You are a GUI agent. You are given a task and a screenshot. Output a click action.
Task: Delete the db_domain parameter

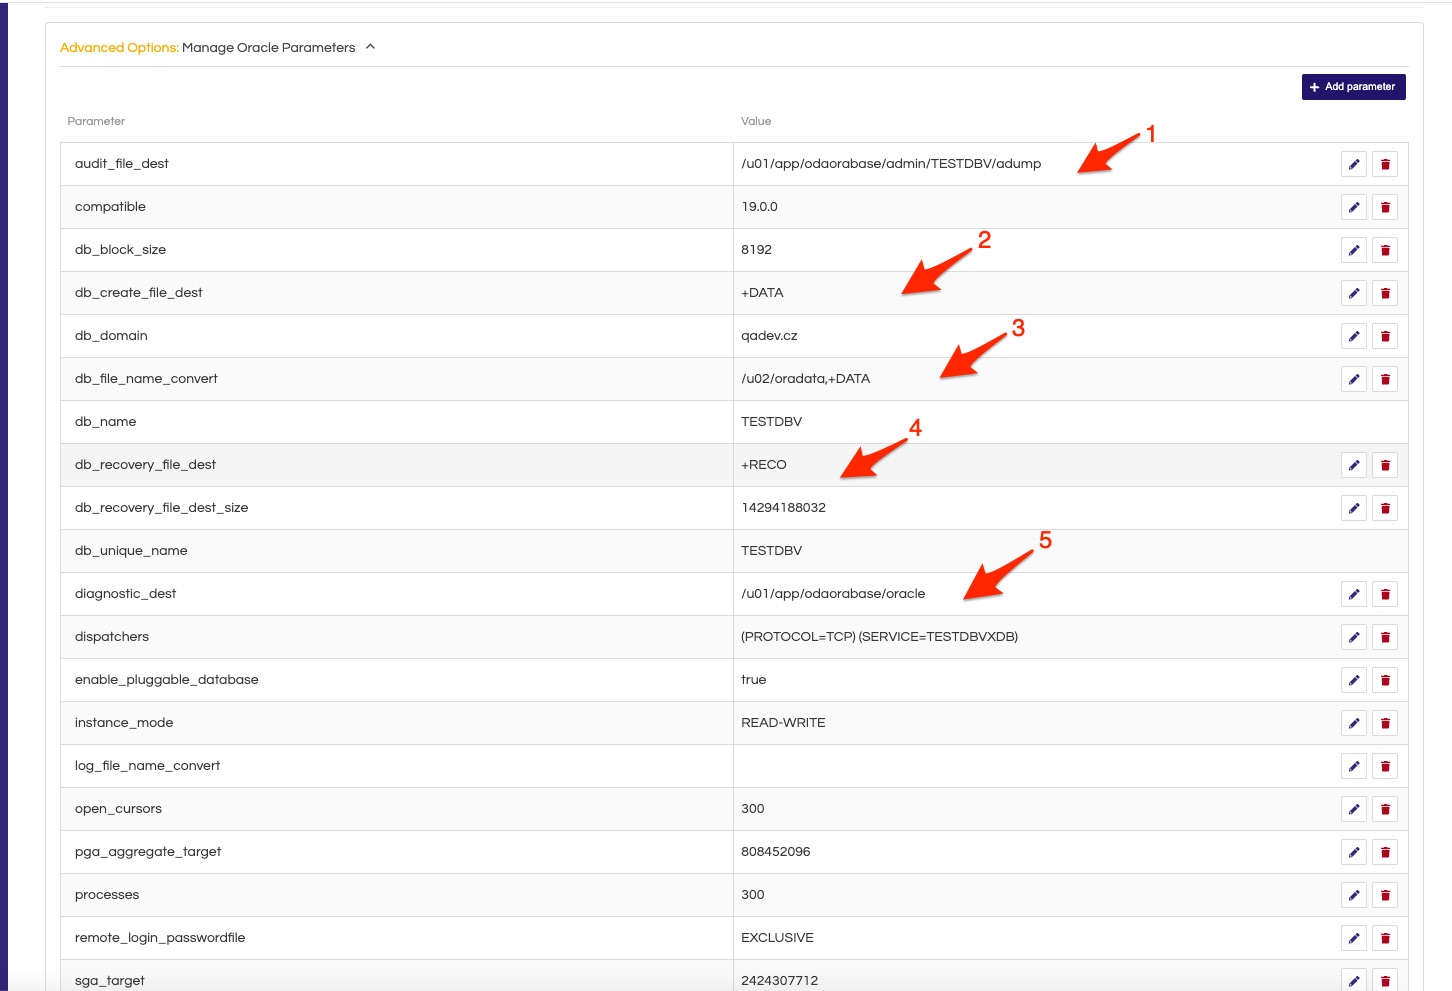[1384, 336]
